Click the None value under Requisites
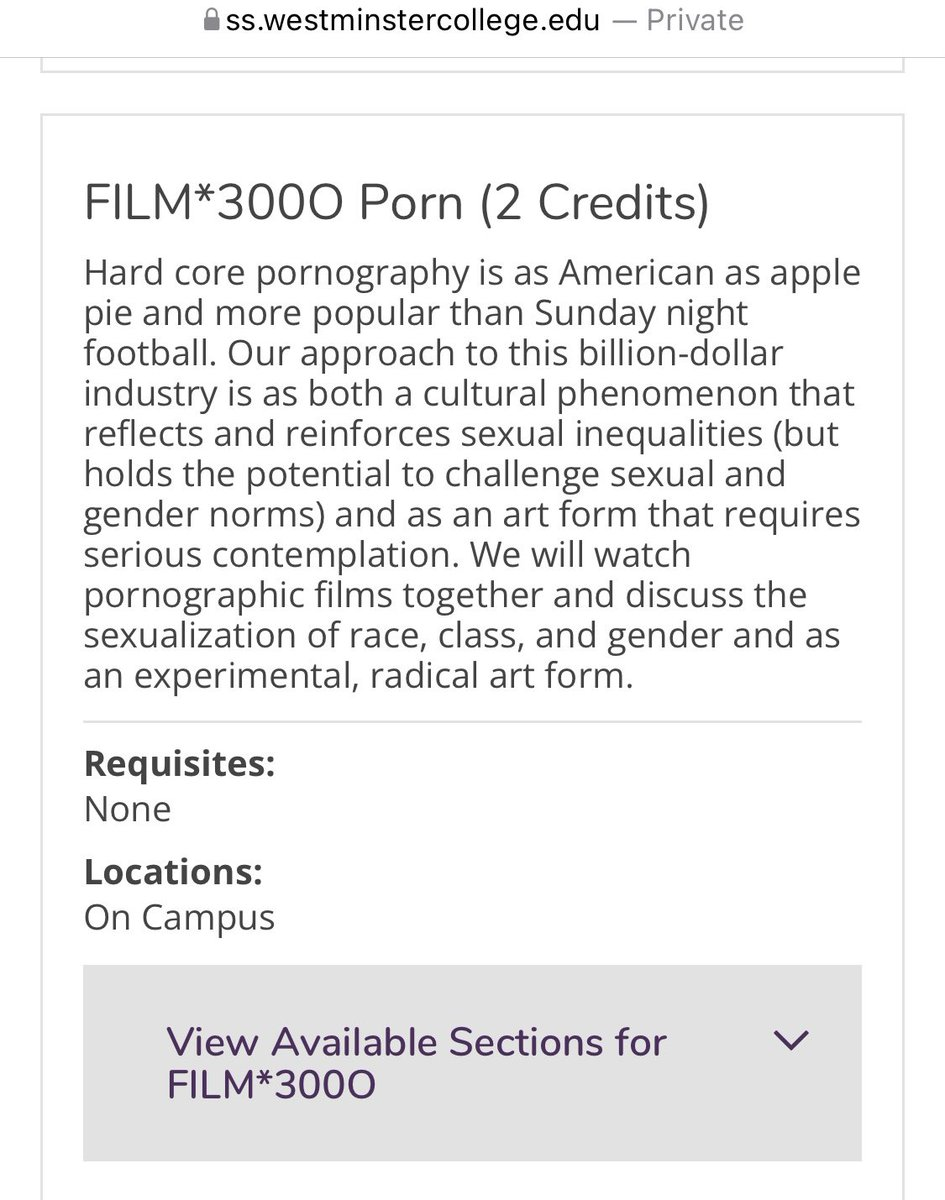The width and height of the screenshot is (945, 1200). (x=128, y=809)
